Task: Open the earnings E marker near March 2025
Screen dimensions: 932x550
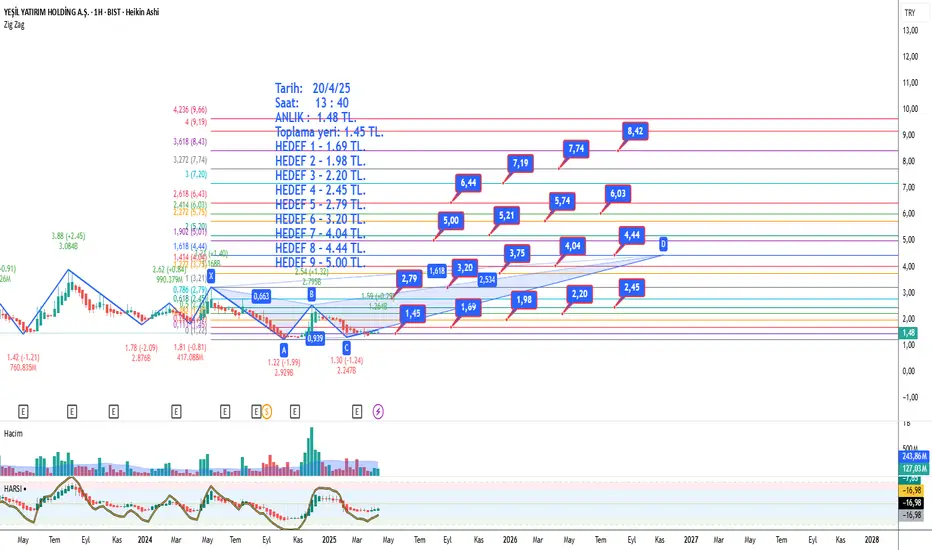Action: tap(357, 411)
